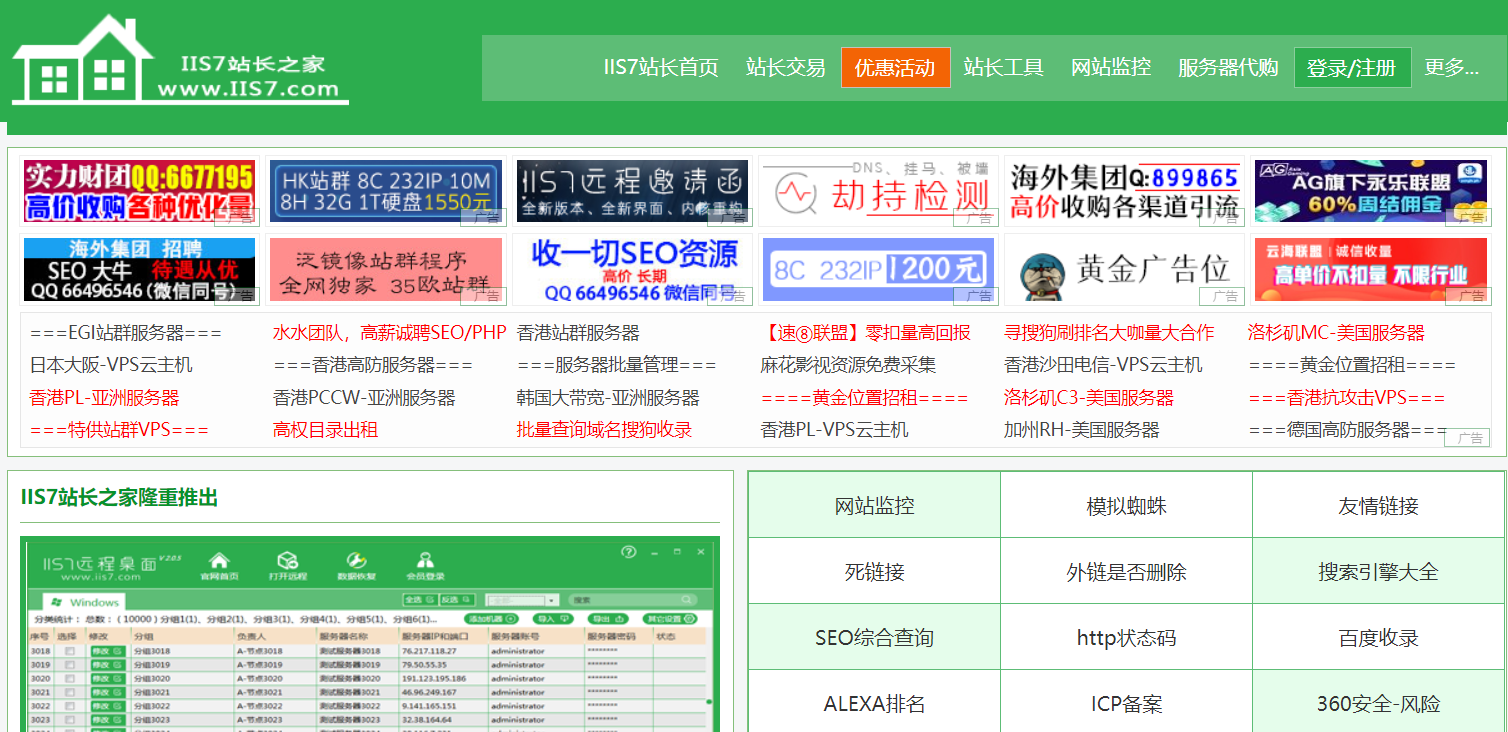Open the 韩国大带宽-亚洲服务器 link
This screenshot has height=732, width=1508.
[x=608, y=398]
